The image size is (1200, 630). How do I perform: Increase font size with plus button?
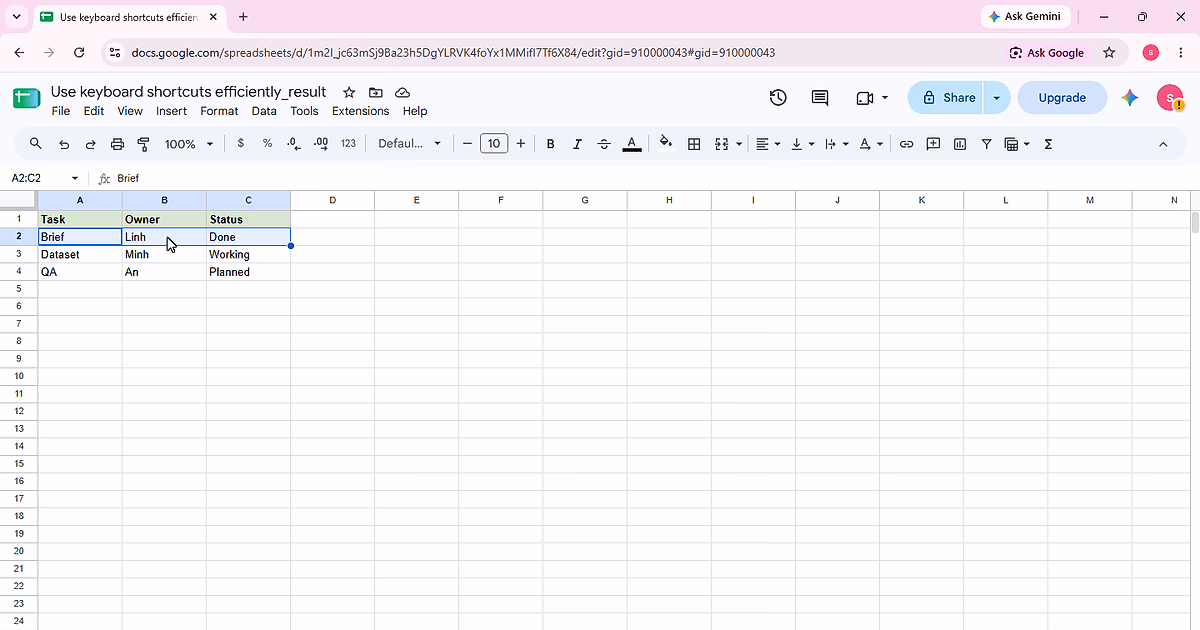click(520, 144)
